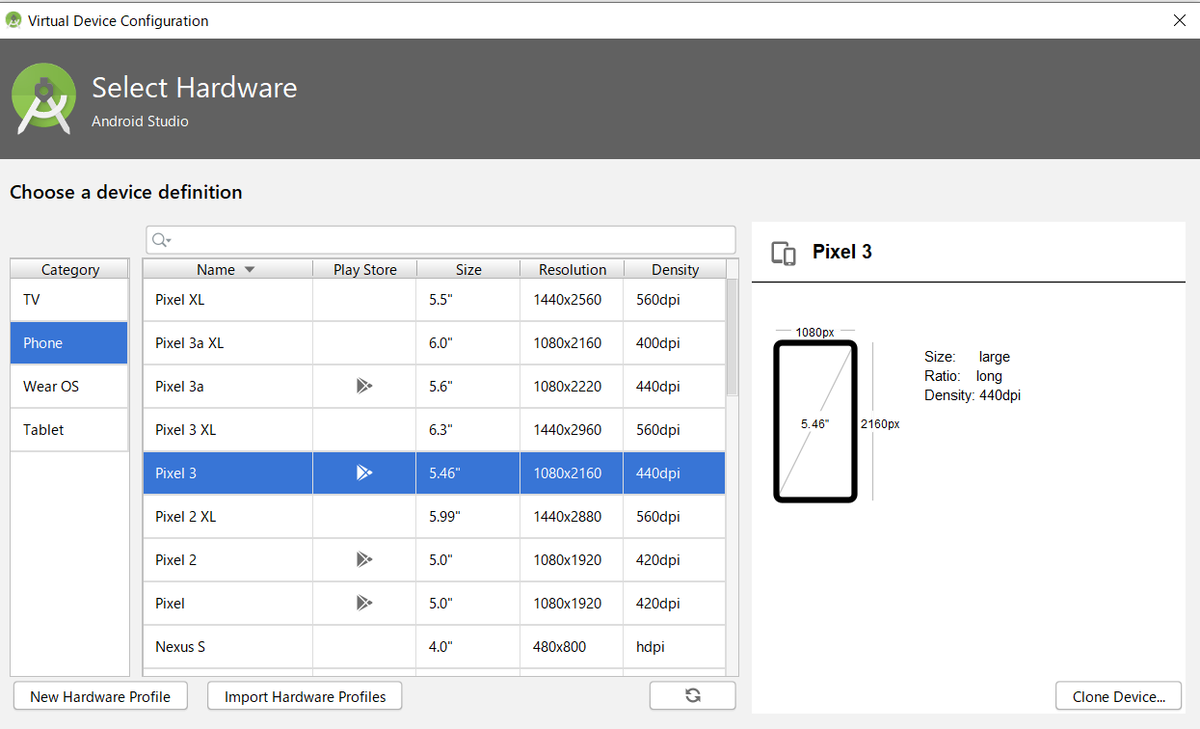Select the Phone category

pos(69,343)
